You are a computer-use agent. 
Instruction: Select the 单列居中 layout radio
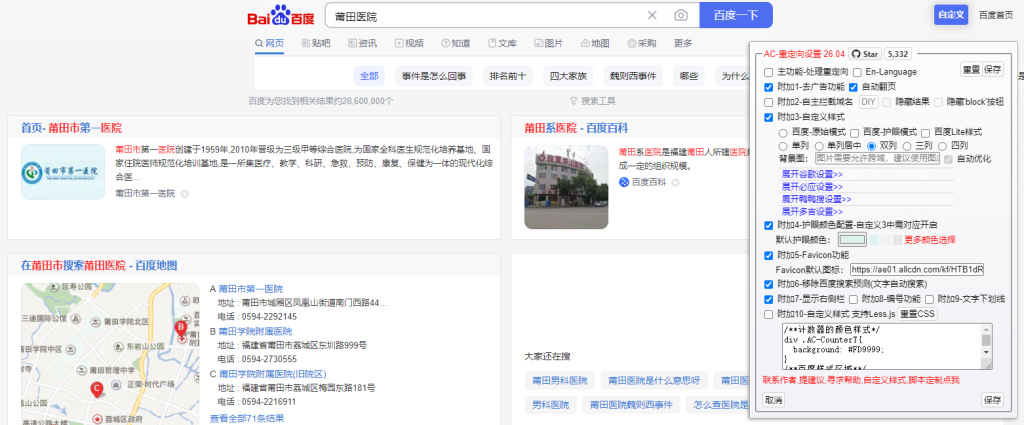(819, 146)
